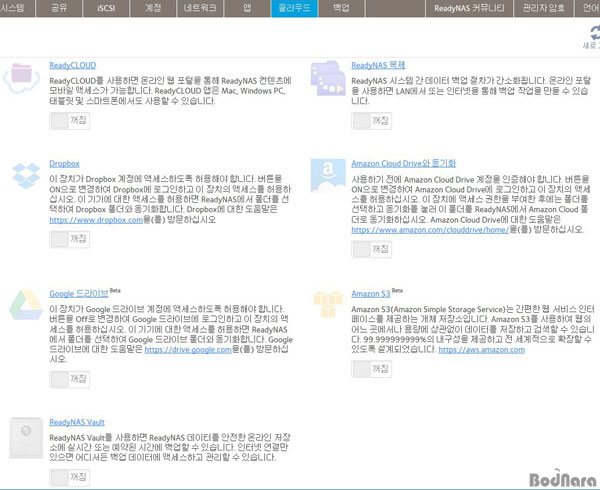The width and height of the screenshot is (600, 490).
Task: Click the ReadyCLOUD folder cloud icon
Action: pos(21,78)
